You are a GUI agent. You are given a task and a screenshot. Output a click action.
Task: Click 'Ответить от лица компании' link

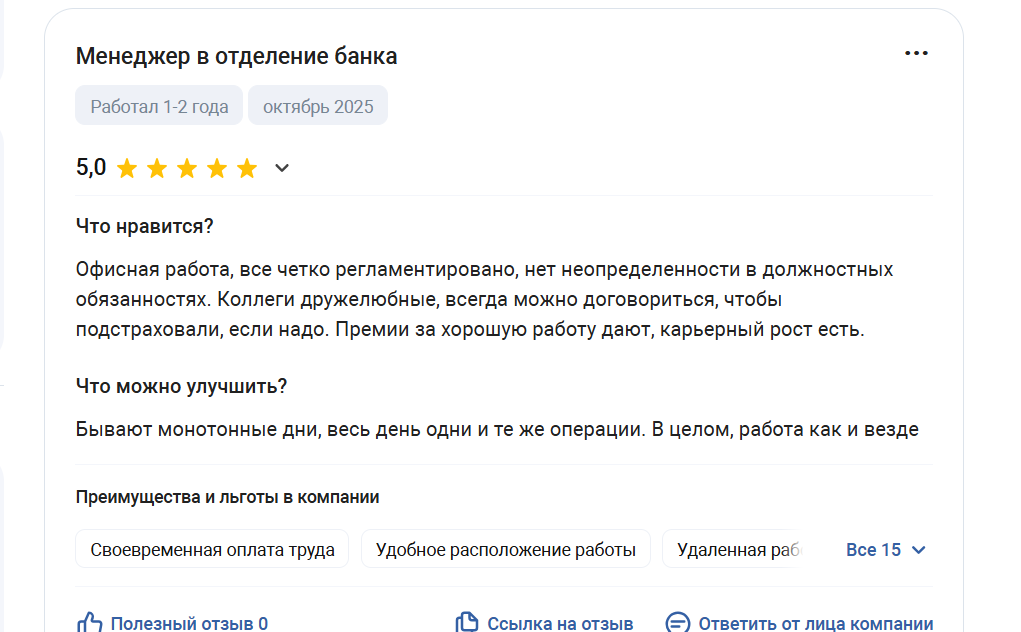pyautogui.click(x=816, y=623)
